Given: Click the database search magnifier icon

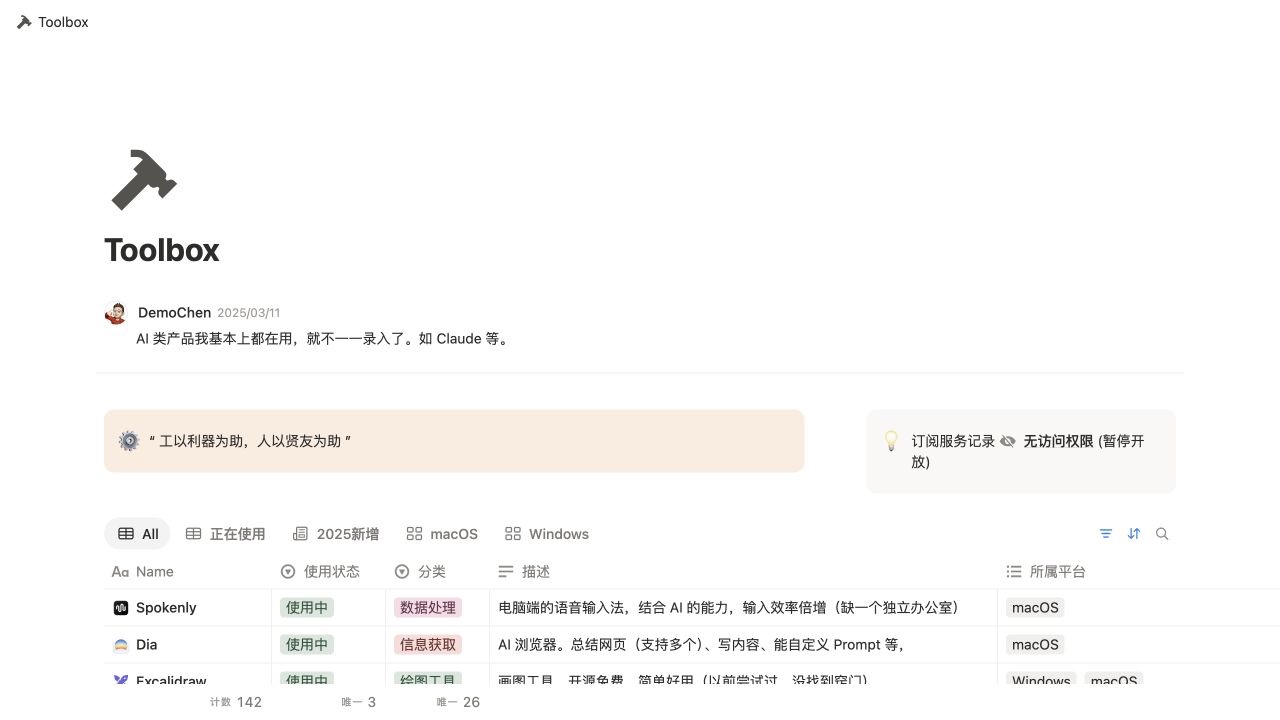Looking at the screenshot, I should click(x=1162, y=534).
